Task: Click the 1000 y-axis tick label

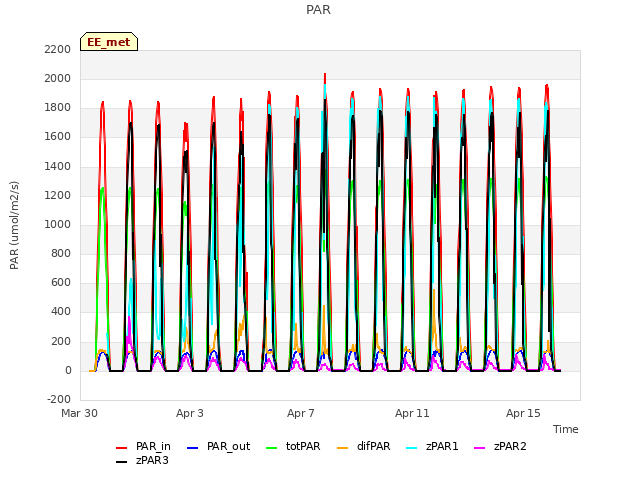Action: (x=58, y=224)
